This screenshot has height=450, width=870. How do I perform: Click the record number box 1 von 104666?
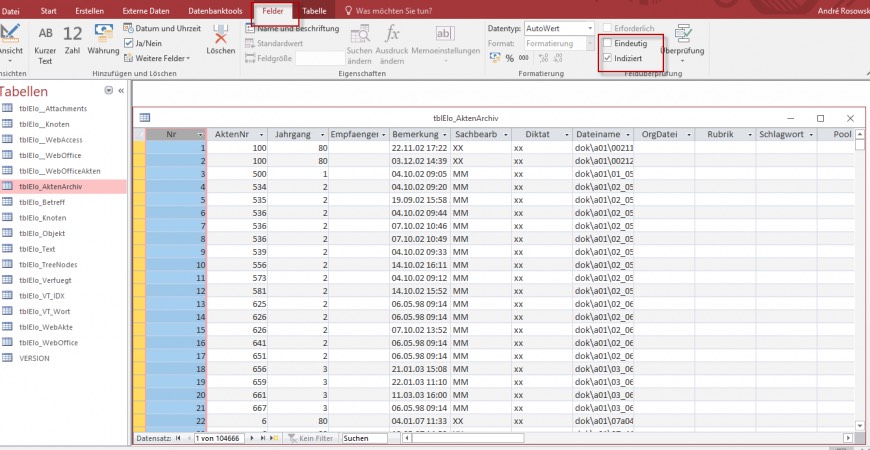pos(218,438)
